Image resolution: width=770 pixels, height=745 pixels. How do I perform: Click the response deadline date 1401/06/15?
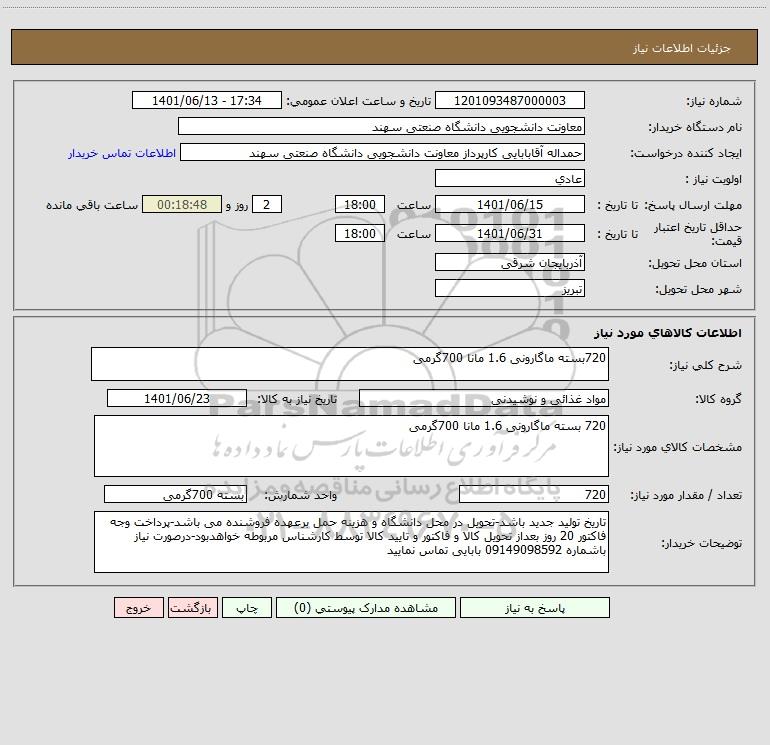coord(510,204)
